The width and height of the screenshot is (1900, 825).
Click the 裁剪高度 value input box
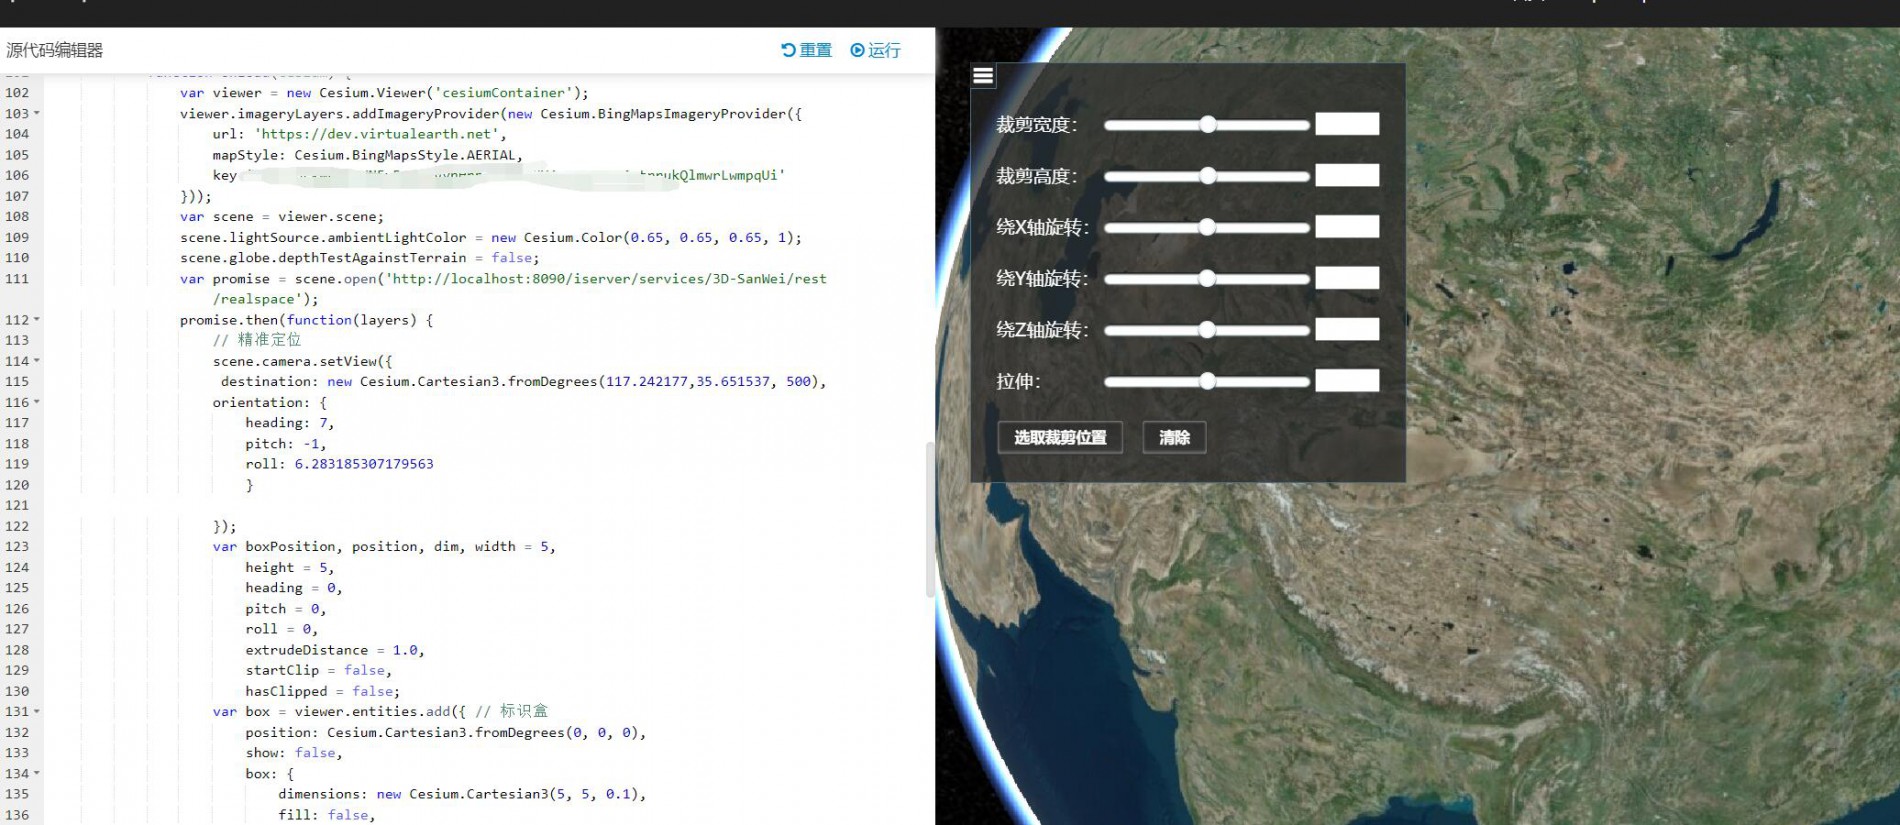[1347, 175]
